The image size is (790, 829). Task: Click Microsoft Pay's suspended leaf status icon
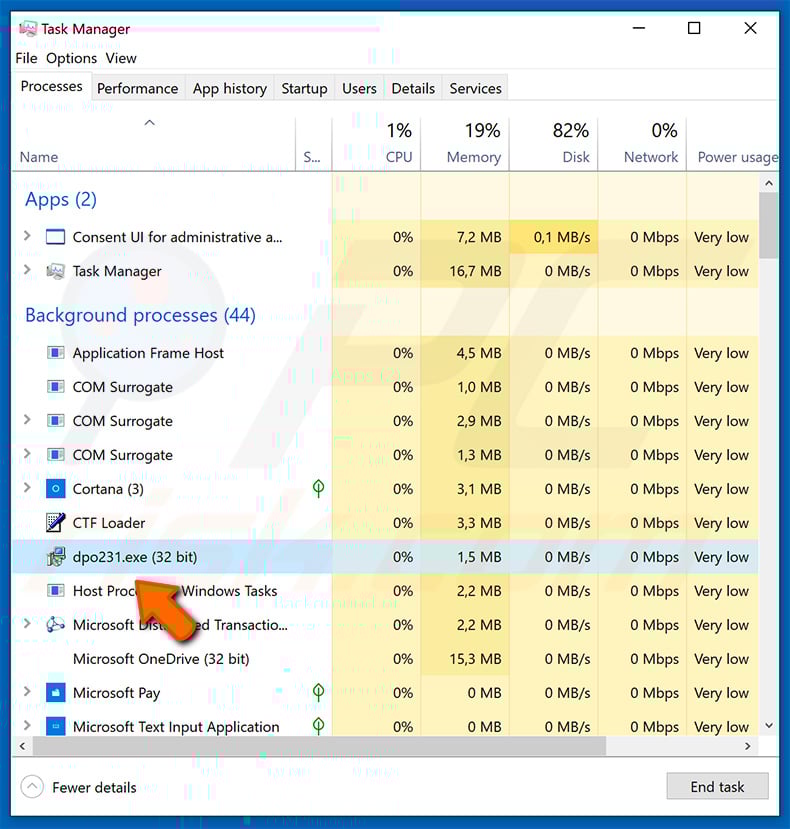click(318, 692)
